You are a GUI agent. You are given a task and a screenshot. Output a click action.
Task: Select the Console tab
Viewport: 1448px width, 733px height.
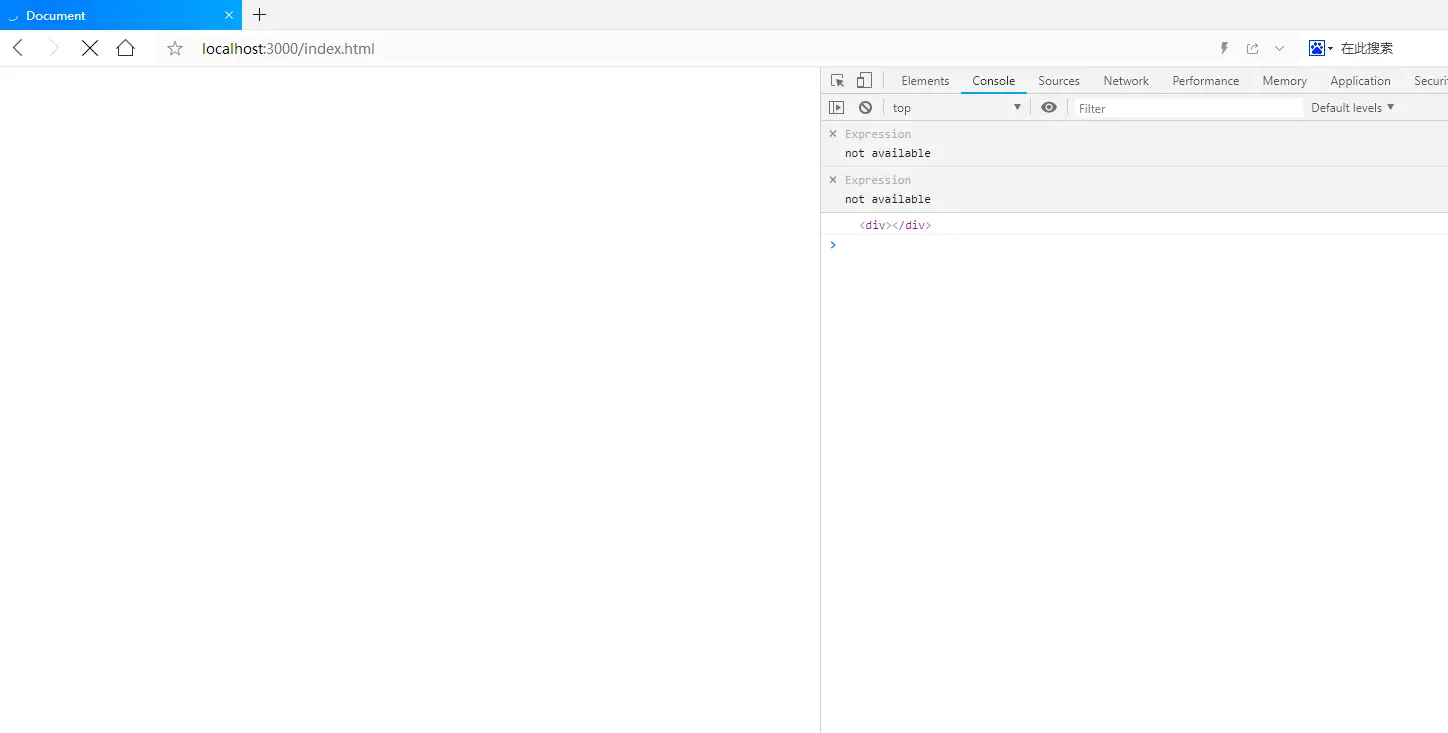[x=994, y=81]
